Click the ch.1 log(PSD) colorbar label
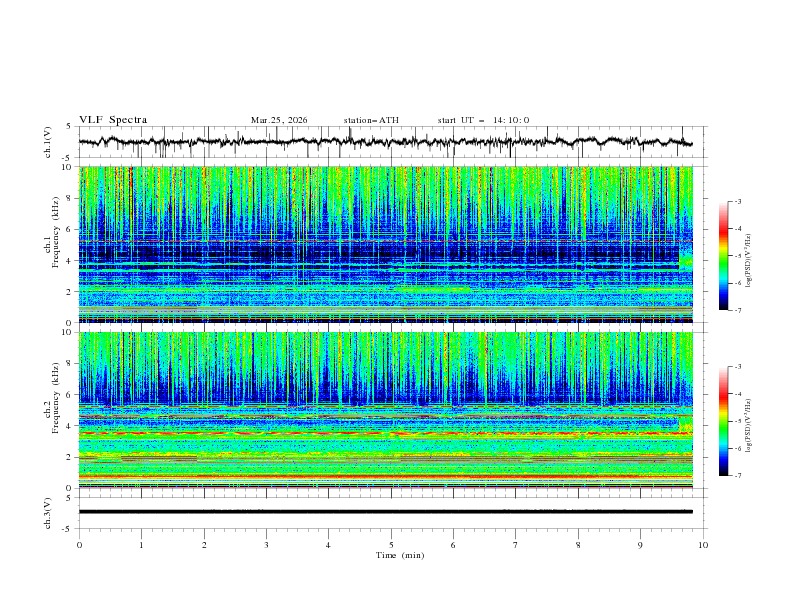The image size is (792, 612). tap(749, 261)
